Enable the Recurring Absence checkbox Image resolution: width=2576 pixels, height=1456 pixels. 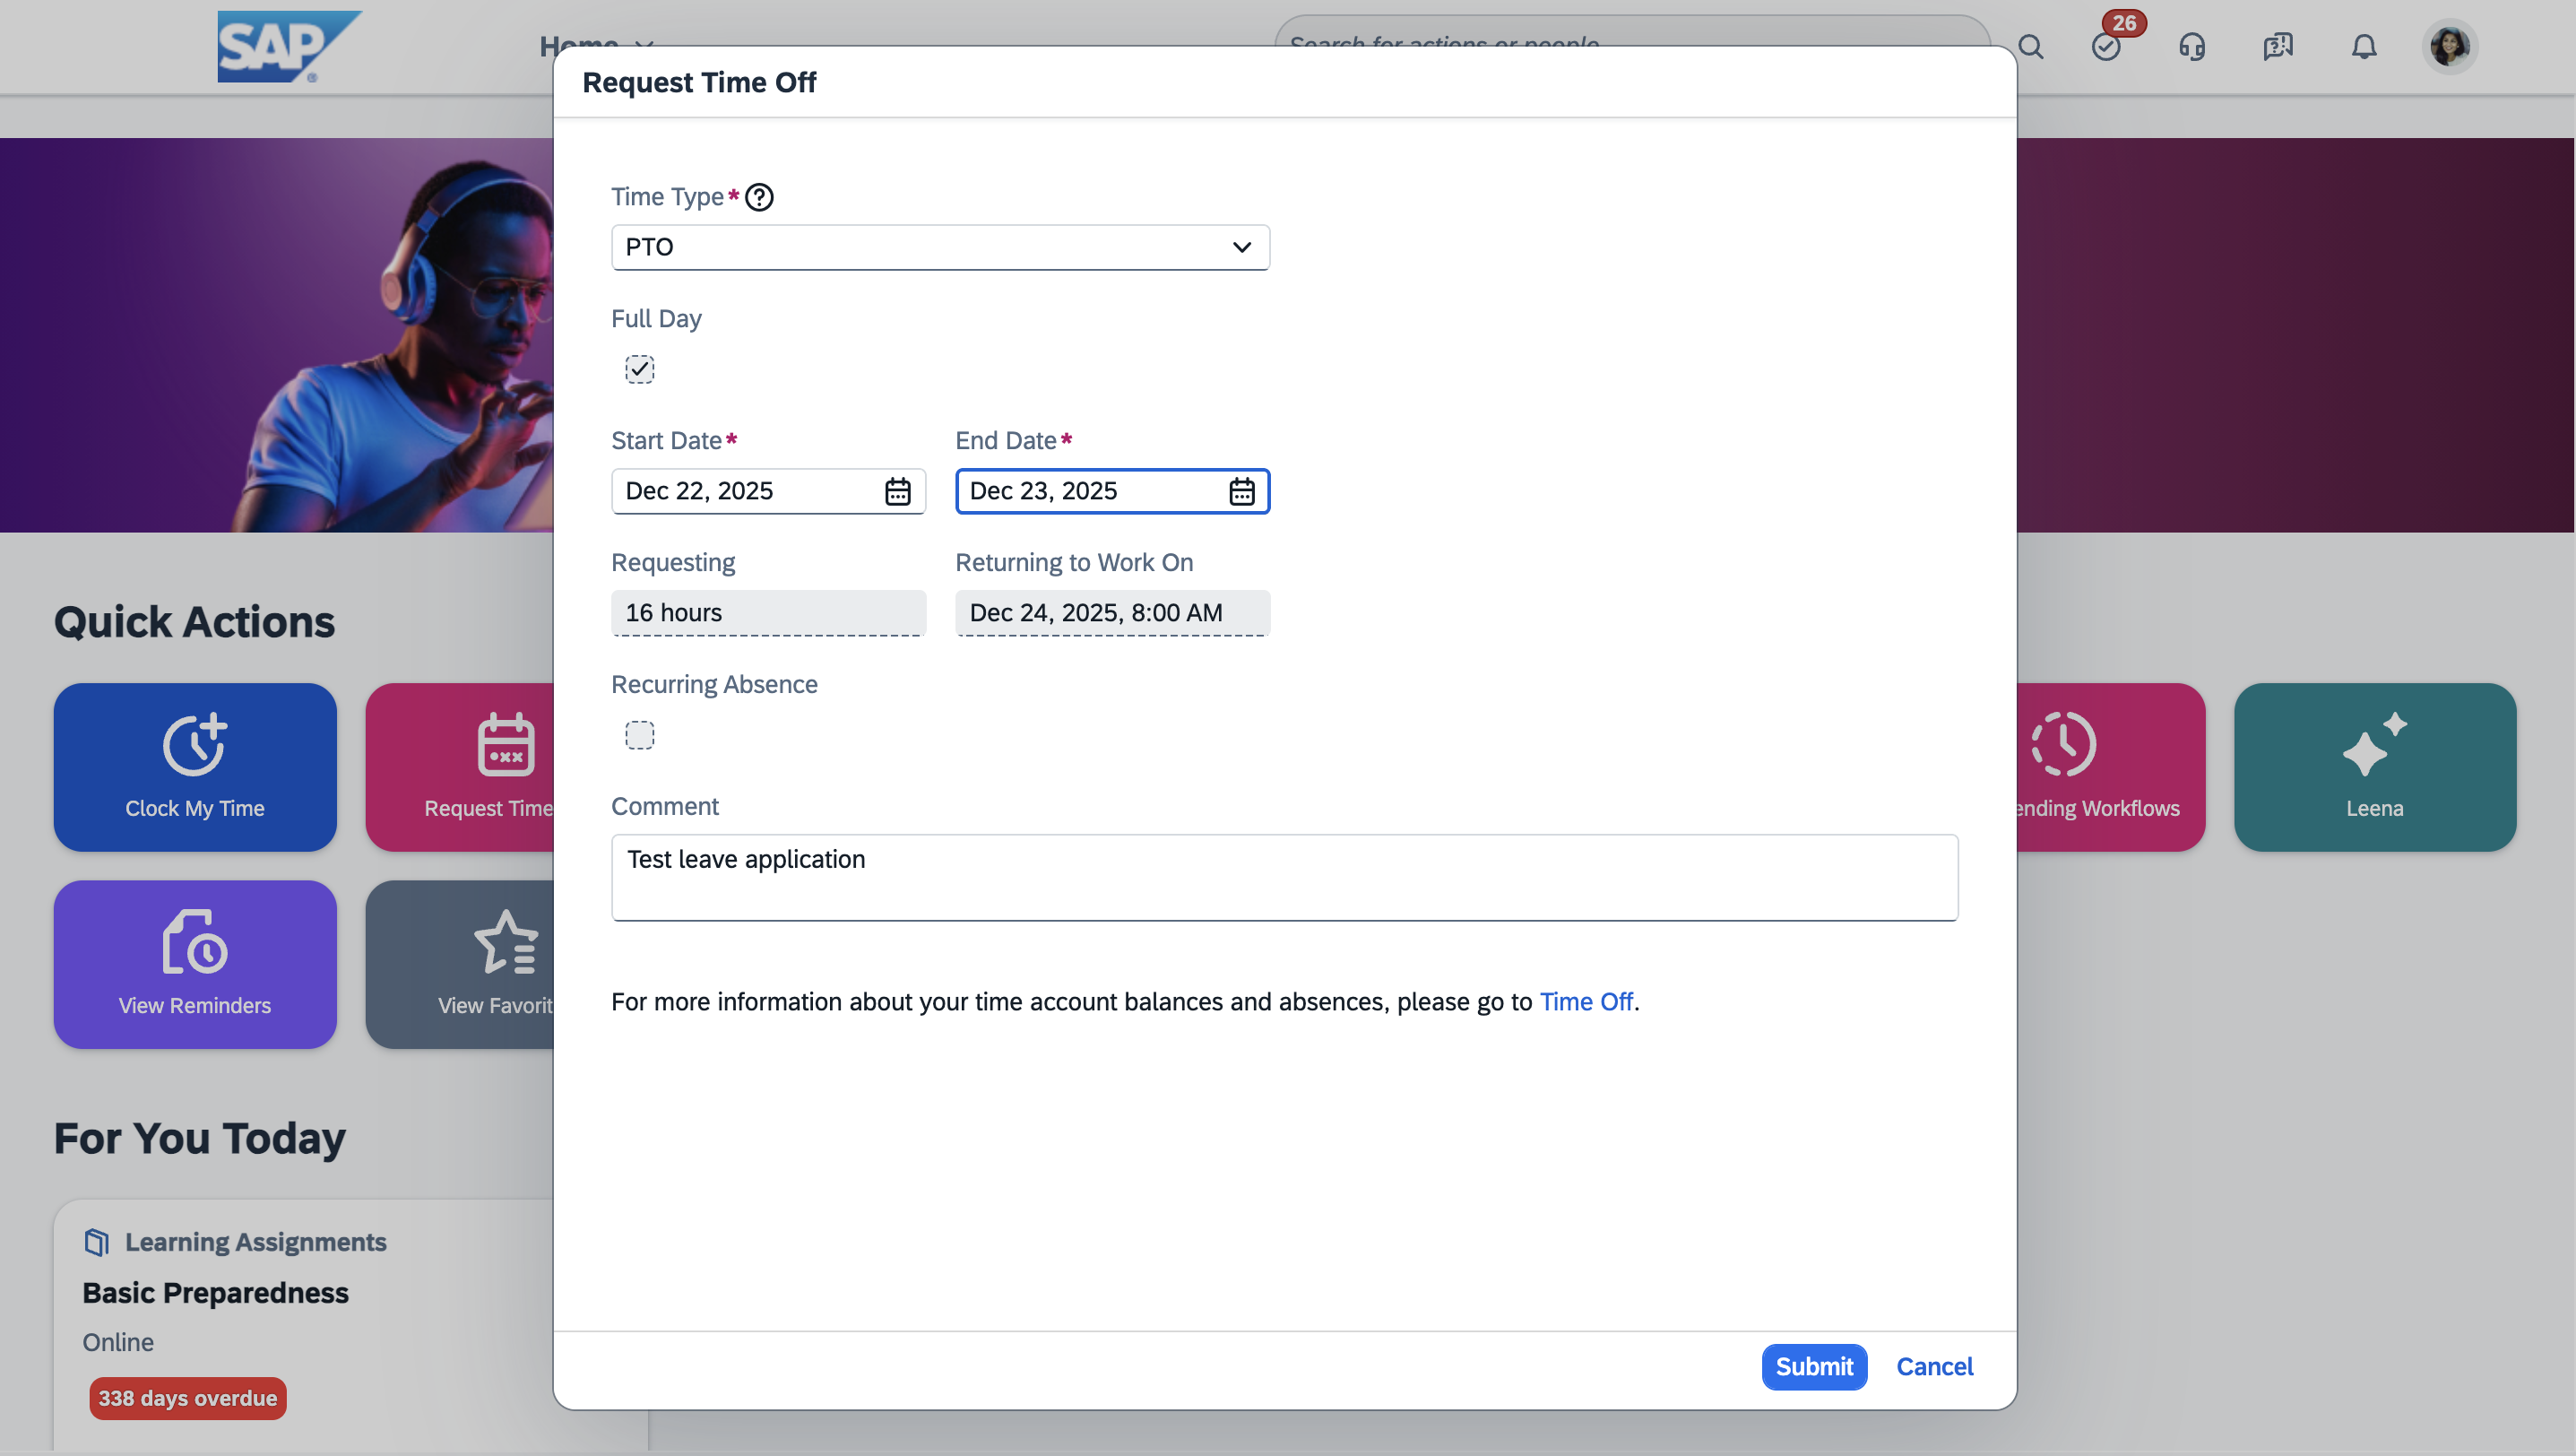click(x=640, y=735)
